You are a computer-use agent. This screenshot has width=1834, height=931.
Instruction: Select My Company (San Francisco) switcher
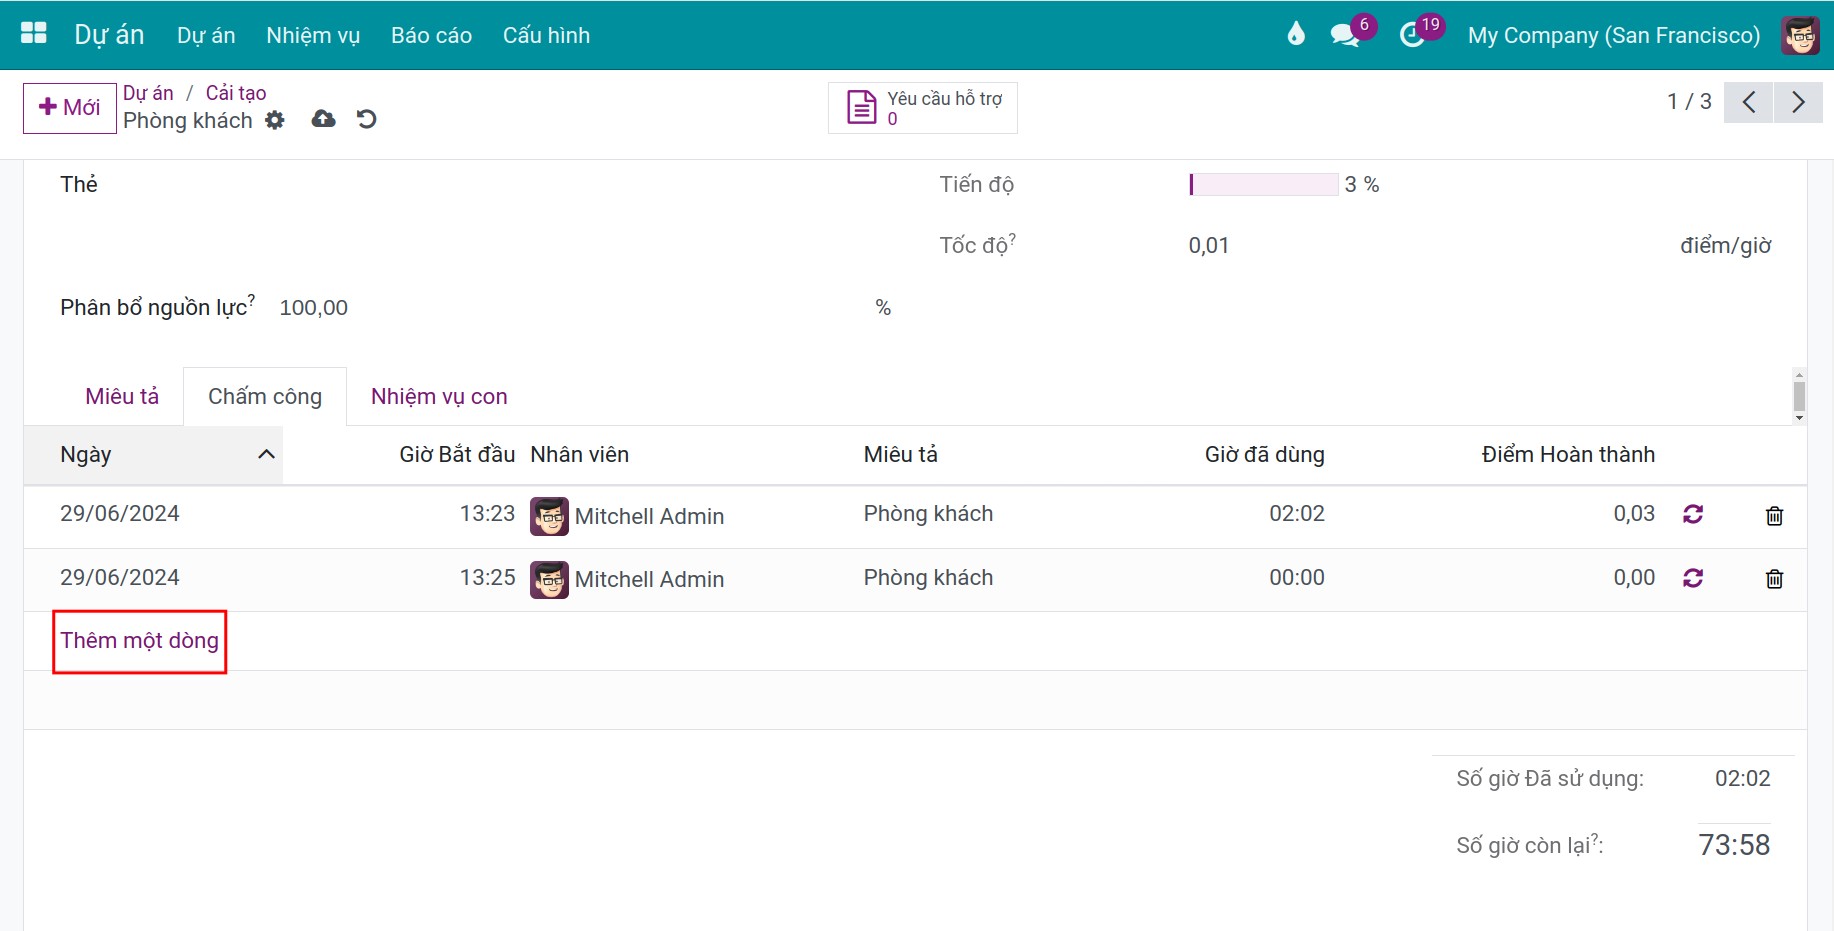(x=1613, y=35)
